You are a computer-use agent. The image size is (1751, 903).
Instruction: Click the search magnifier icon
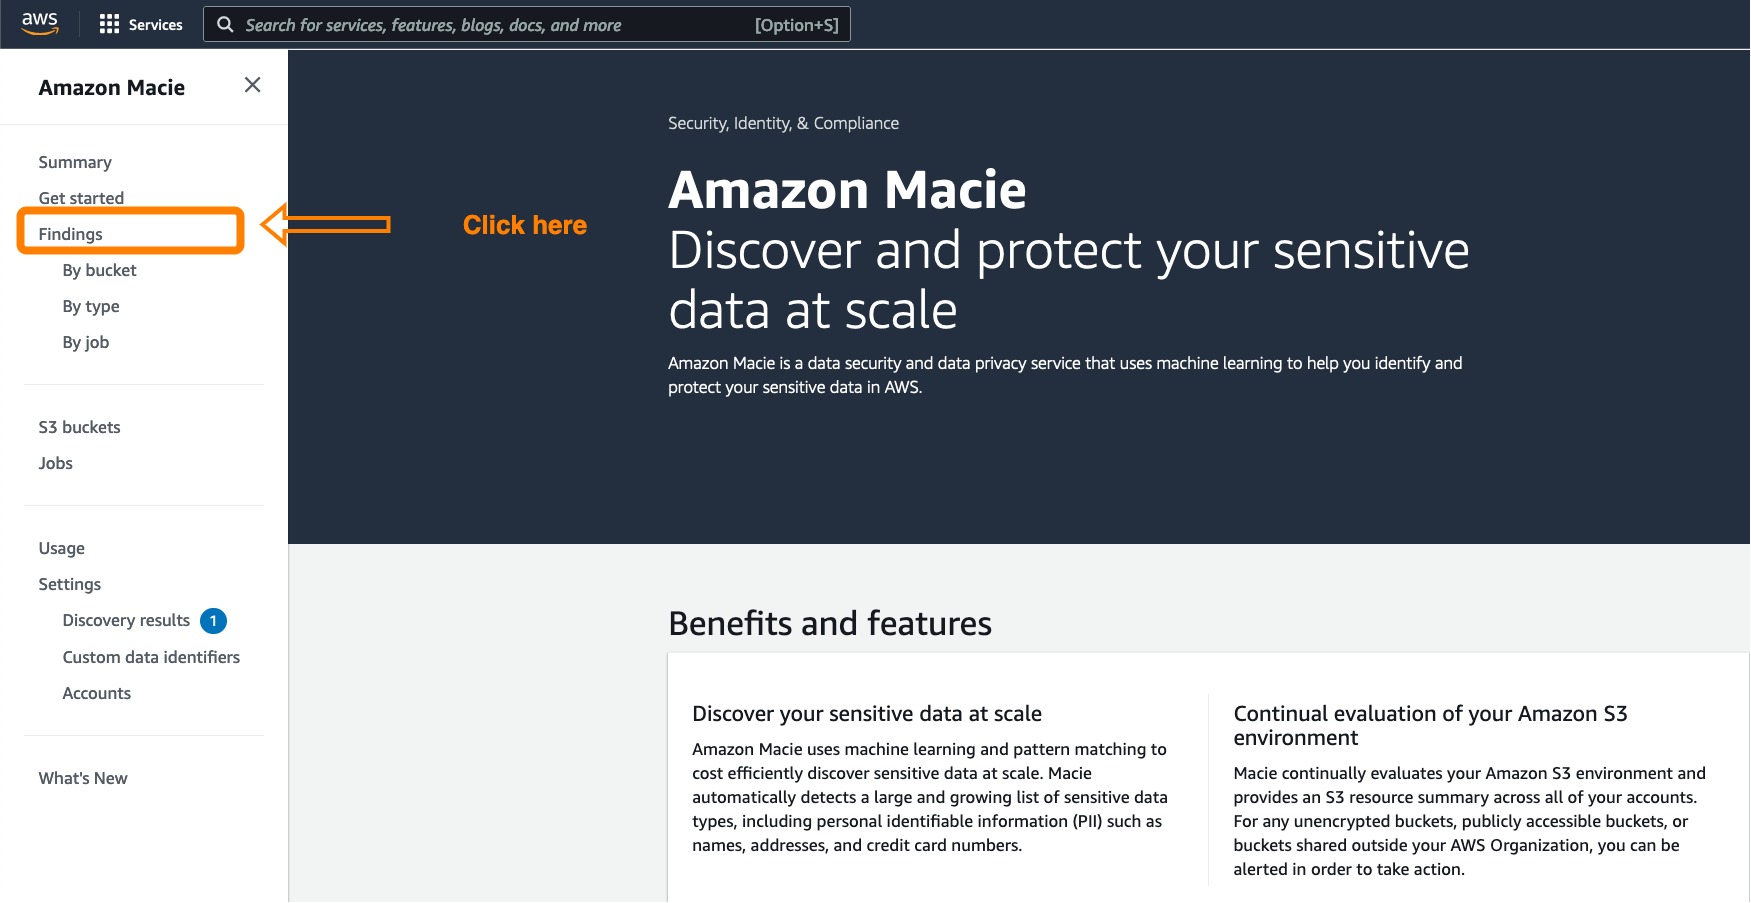(225, 24)
